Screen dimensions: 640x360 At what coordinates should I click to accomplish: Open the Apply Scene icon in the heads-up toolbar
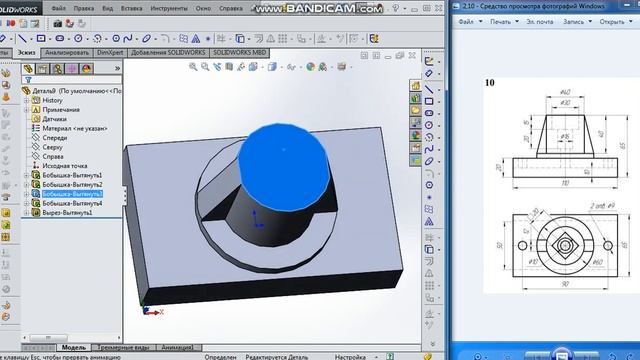(322, 67)
